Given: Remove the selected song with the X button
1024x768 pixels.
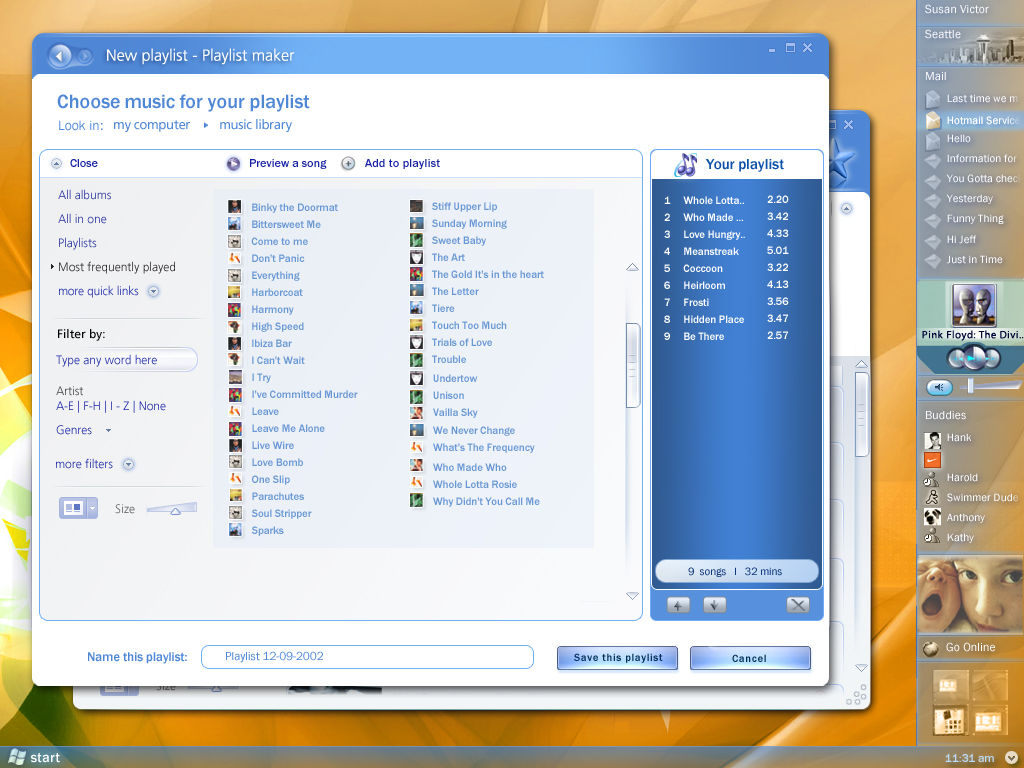Looking at the screenshot, I should coord(797,605).
